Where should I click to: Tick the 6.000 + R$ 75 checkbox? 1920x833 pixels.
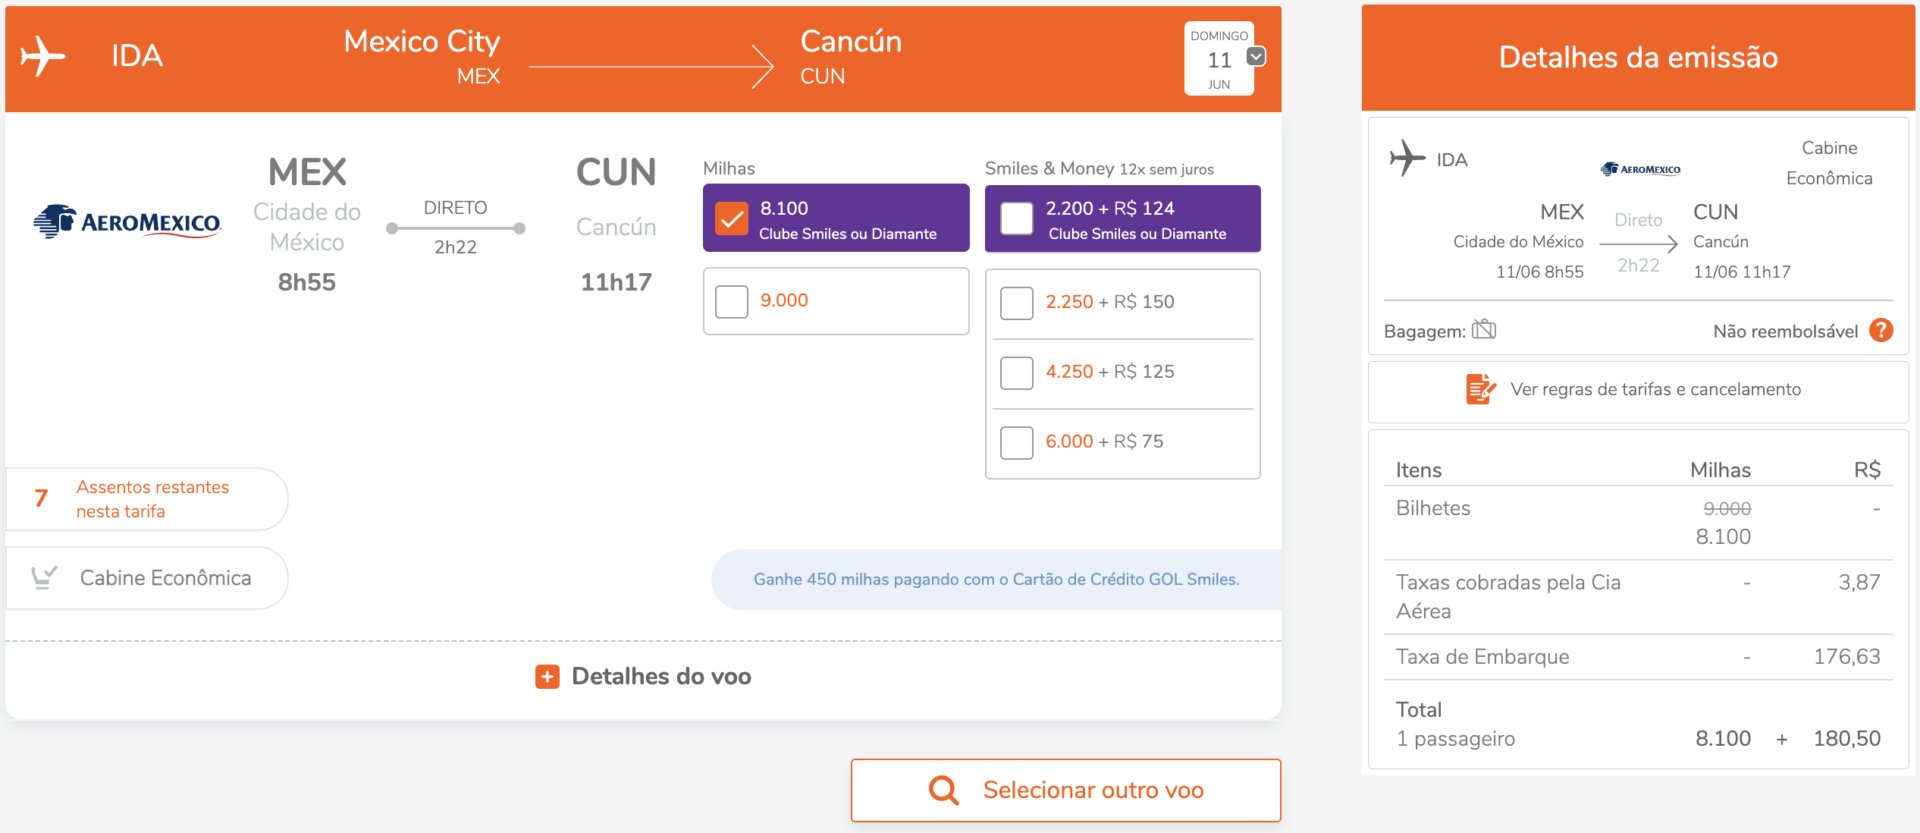pos(1017,442)
